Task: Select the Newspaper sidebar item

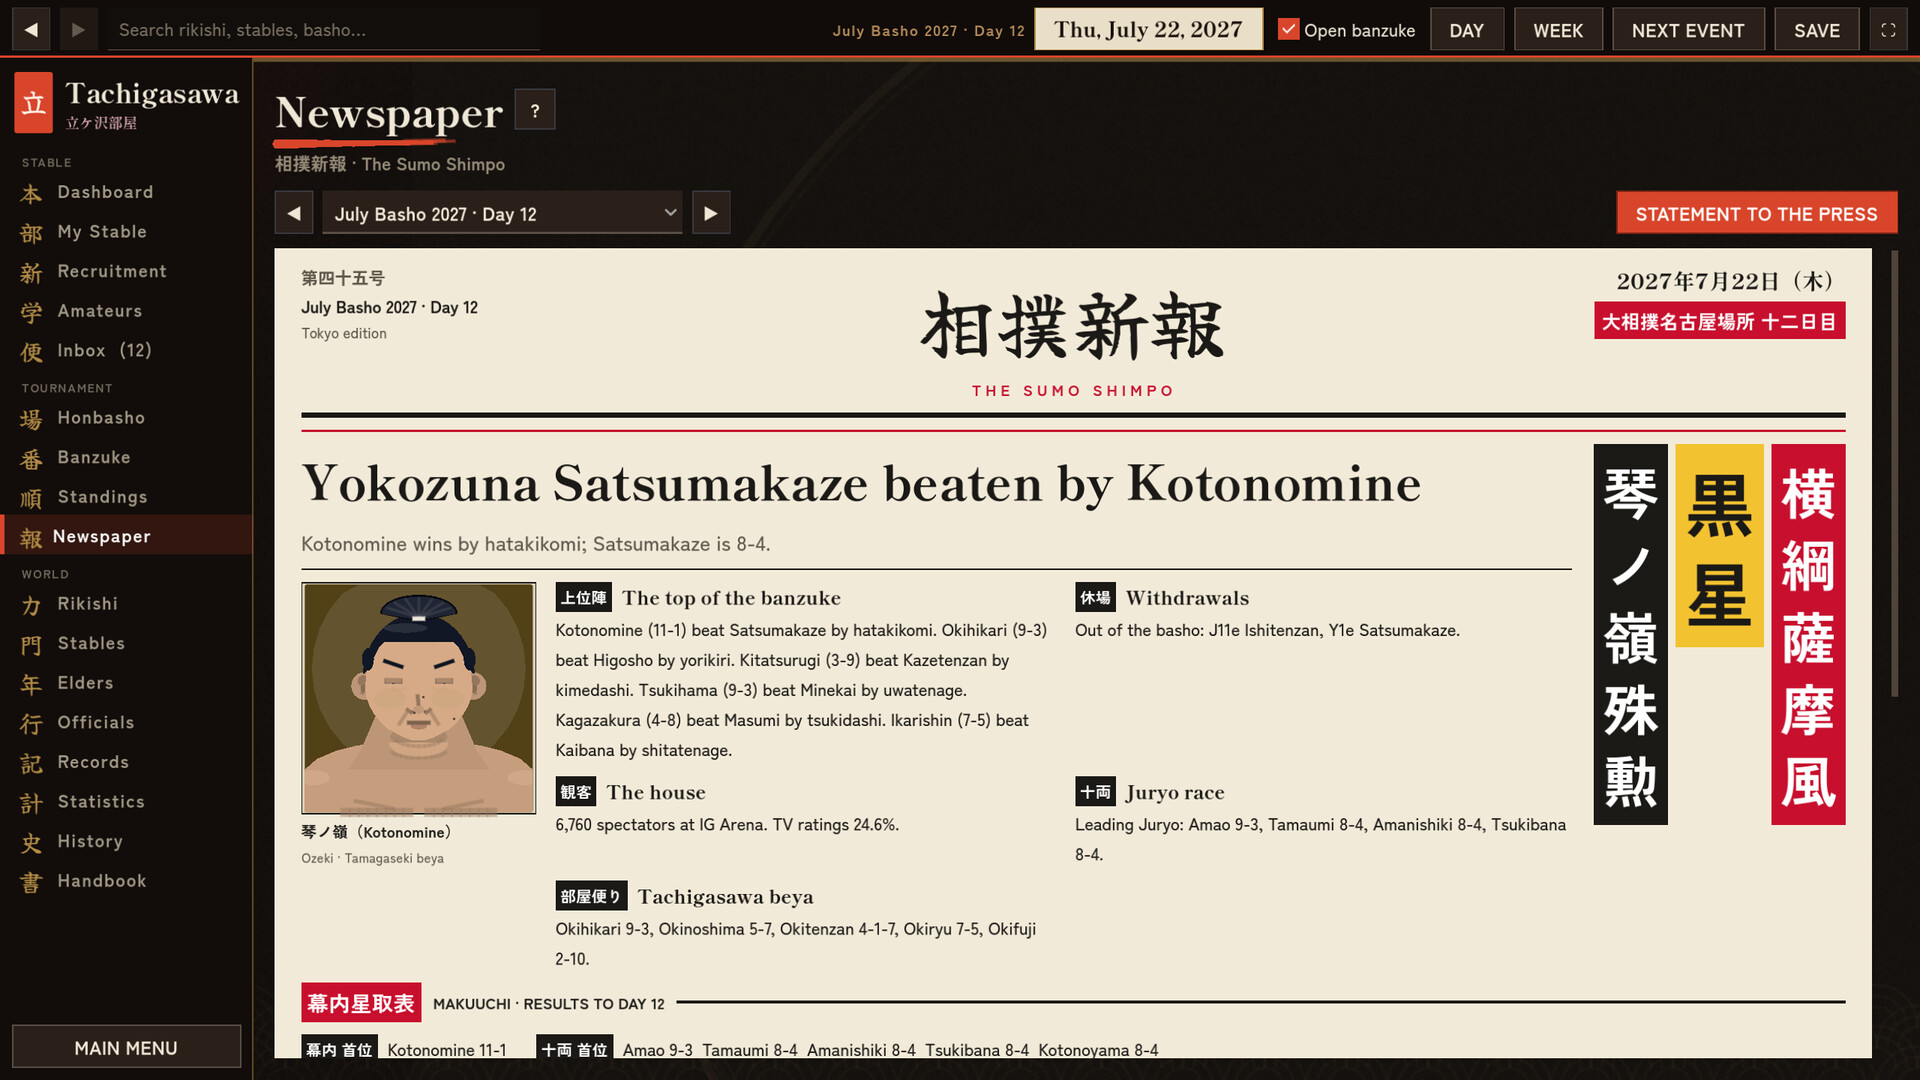Action: pyautogui.click(x=126, y=536)
